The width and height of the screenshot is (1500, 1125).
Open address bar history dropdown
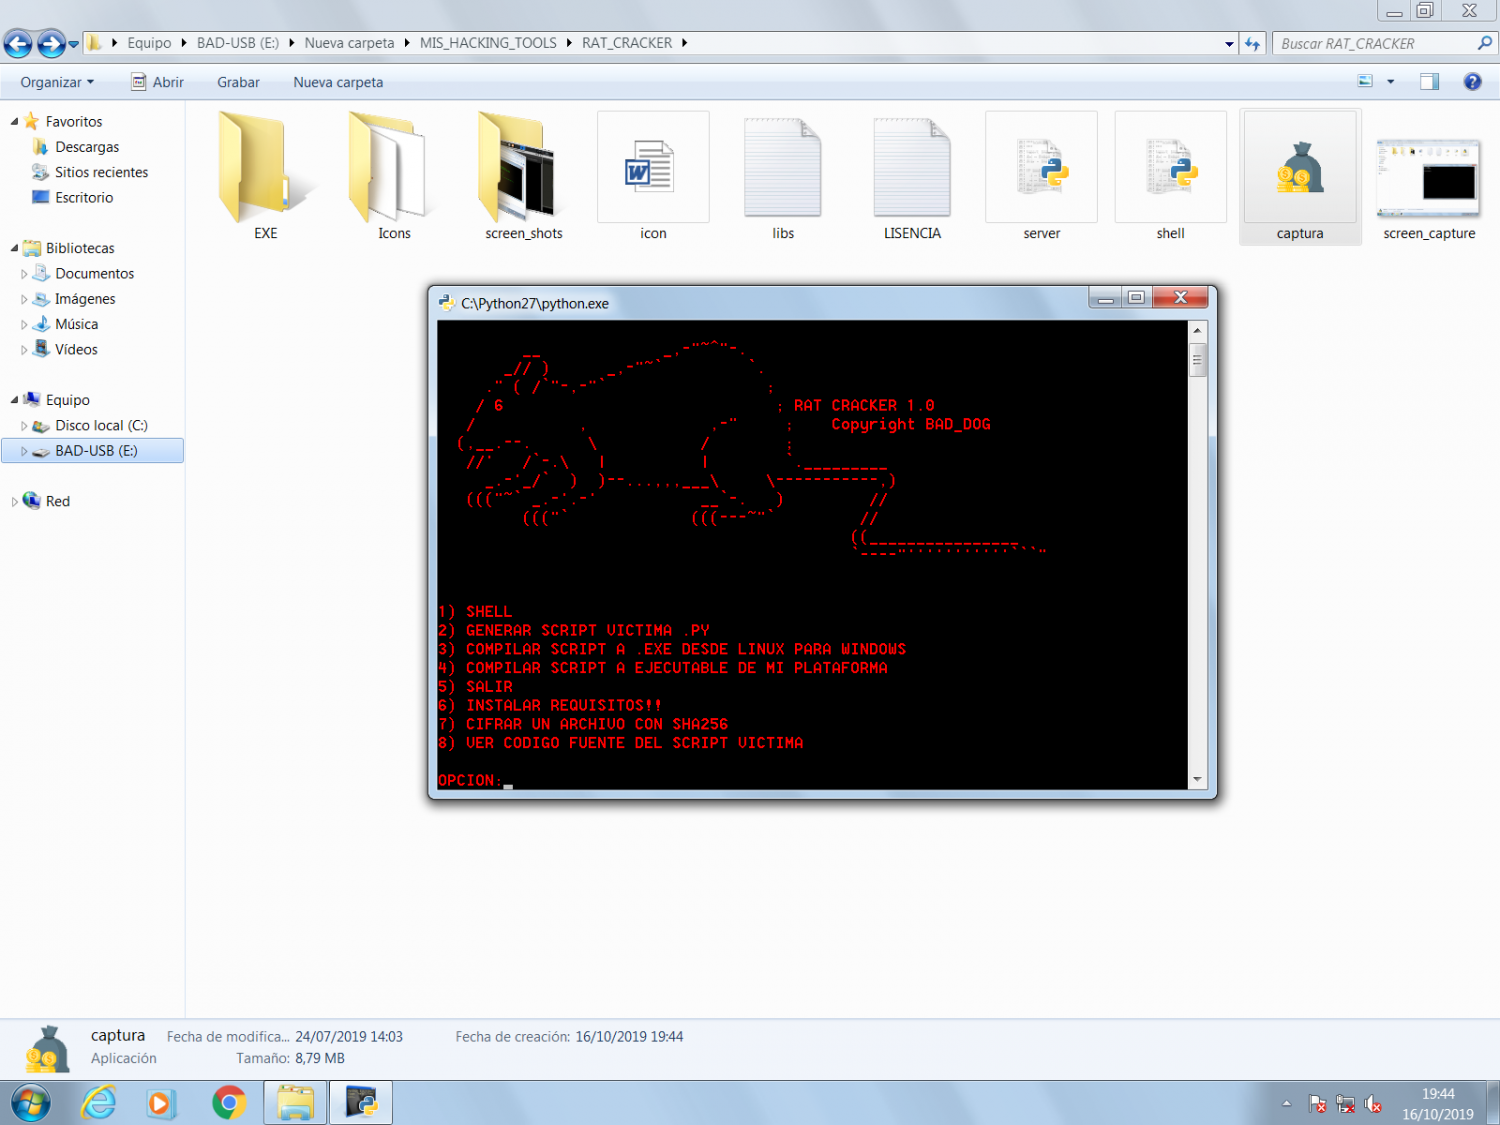pos(1229,44)
